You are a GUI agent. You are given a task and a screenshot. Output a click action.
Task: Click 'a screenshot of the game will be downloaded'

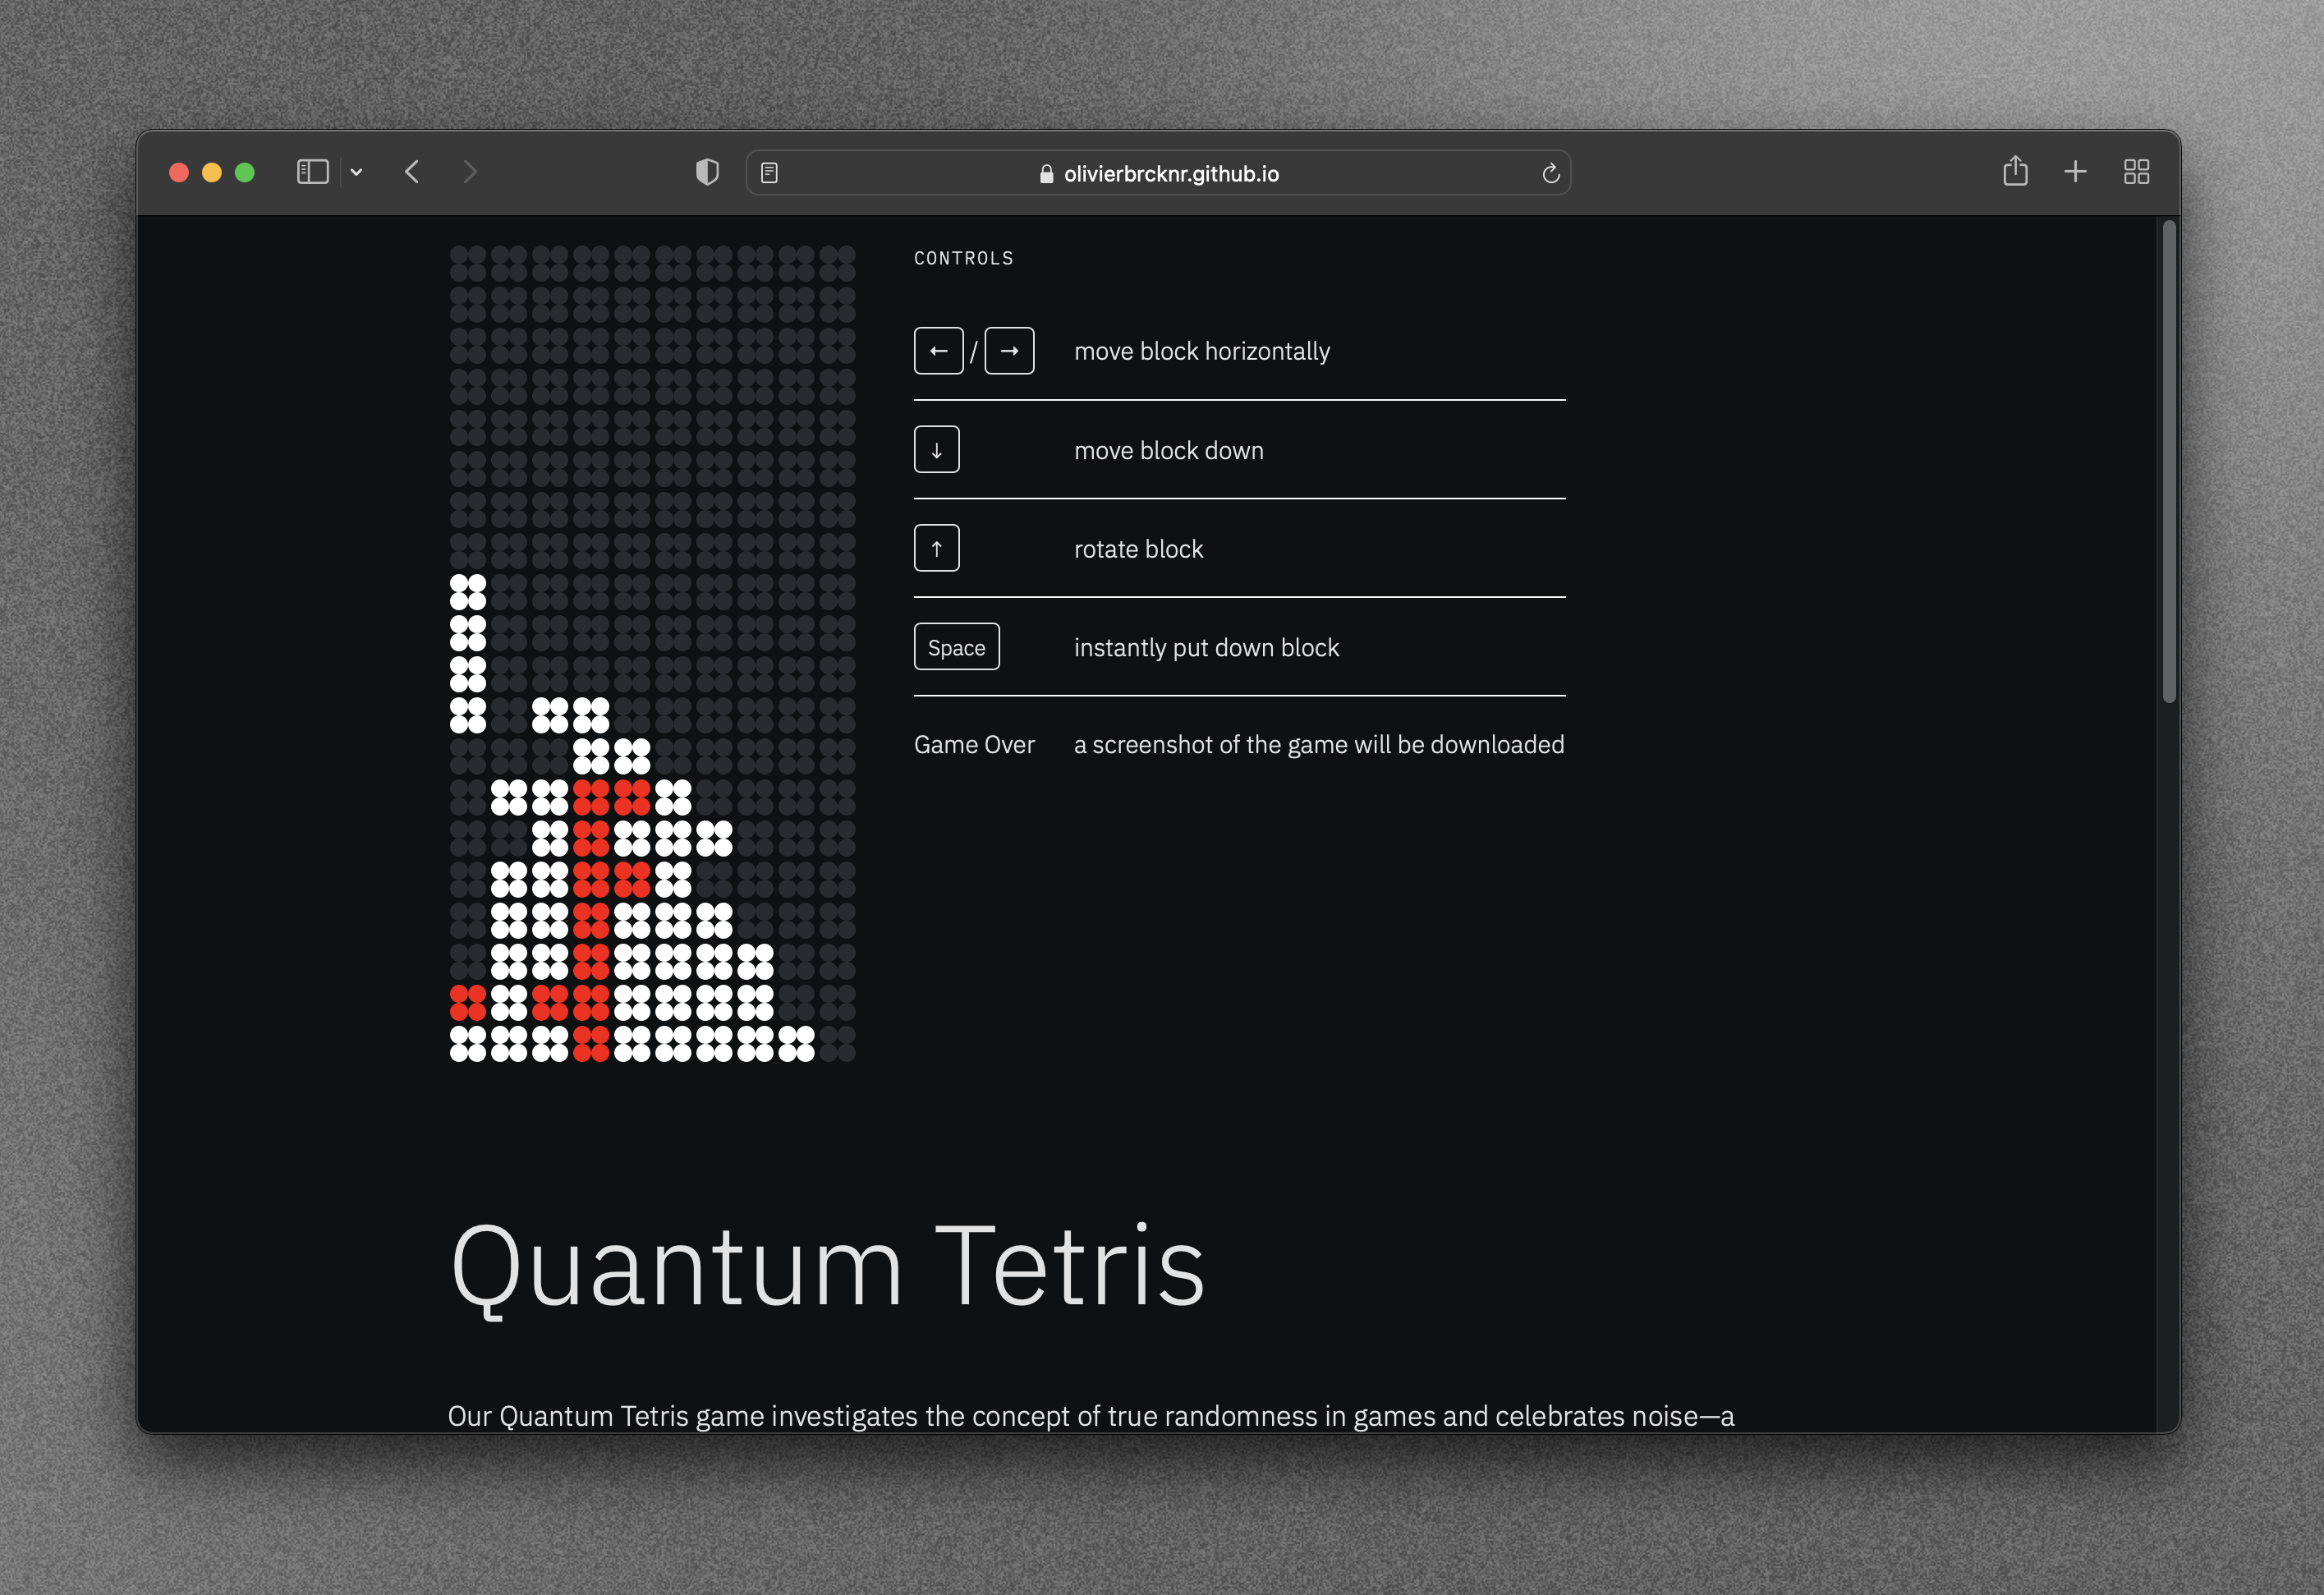coord(1319,745)
